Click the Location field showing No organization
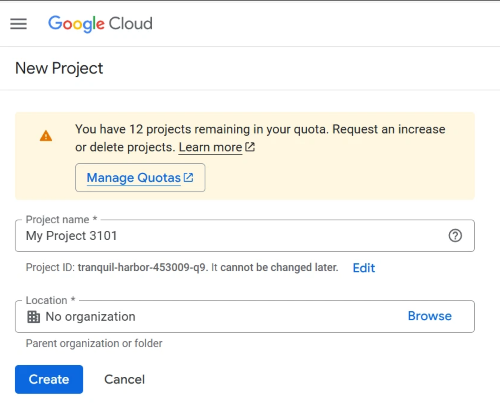The width and height of the screenshot is (500, 407). tap(245, 316)
